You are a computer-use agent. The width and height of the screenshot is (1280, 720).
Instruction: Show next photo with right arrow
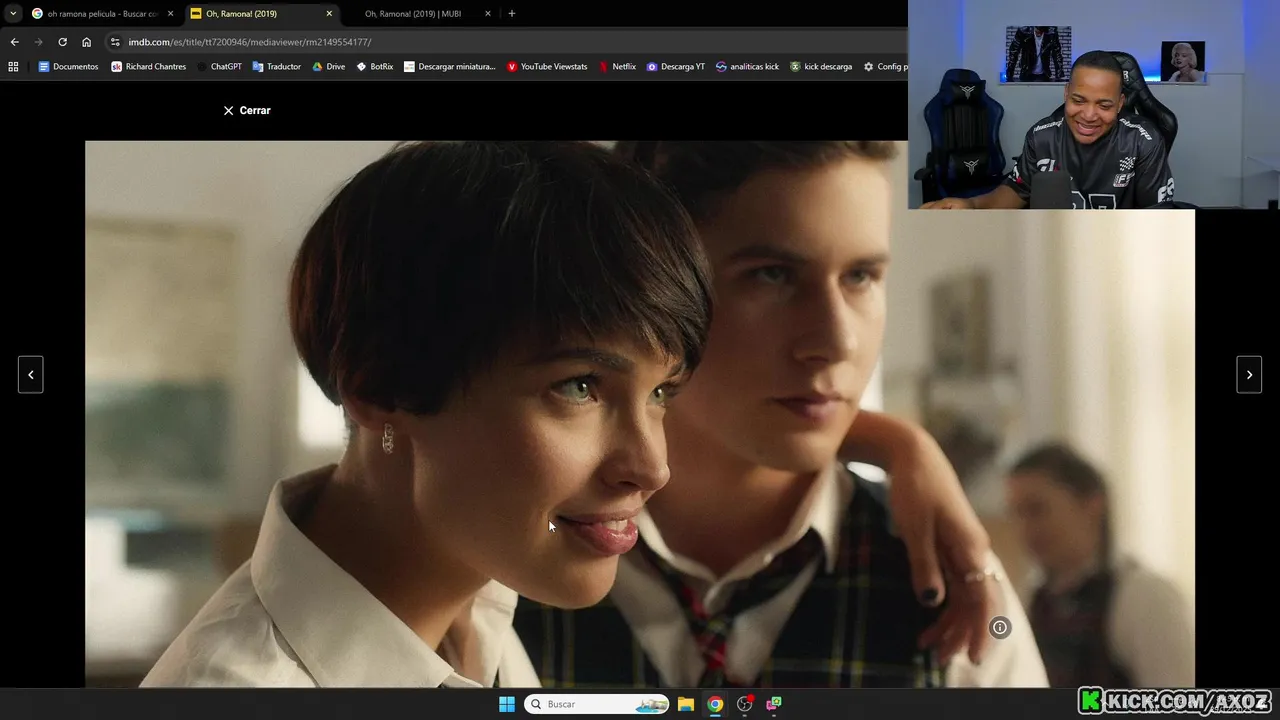pyautogui.click(x=1249, y=375)
